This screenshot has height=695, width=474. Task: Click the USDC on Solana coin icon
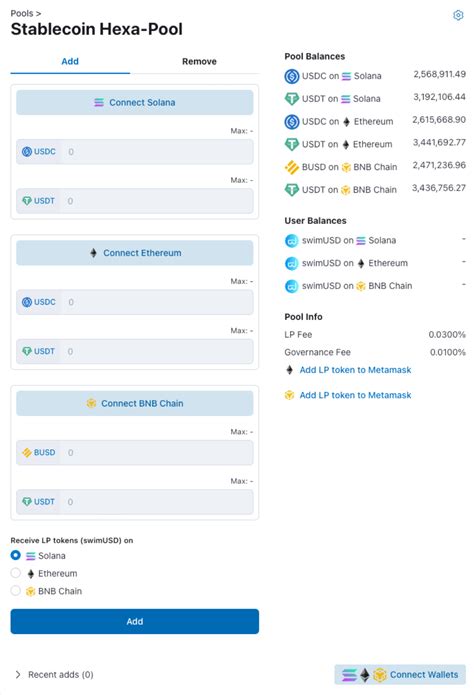(x=292, y=76)
